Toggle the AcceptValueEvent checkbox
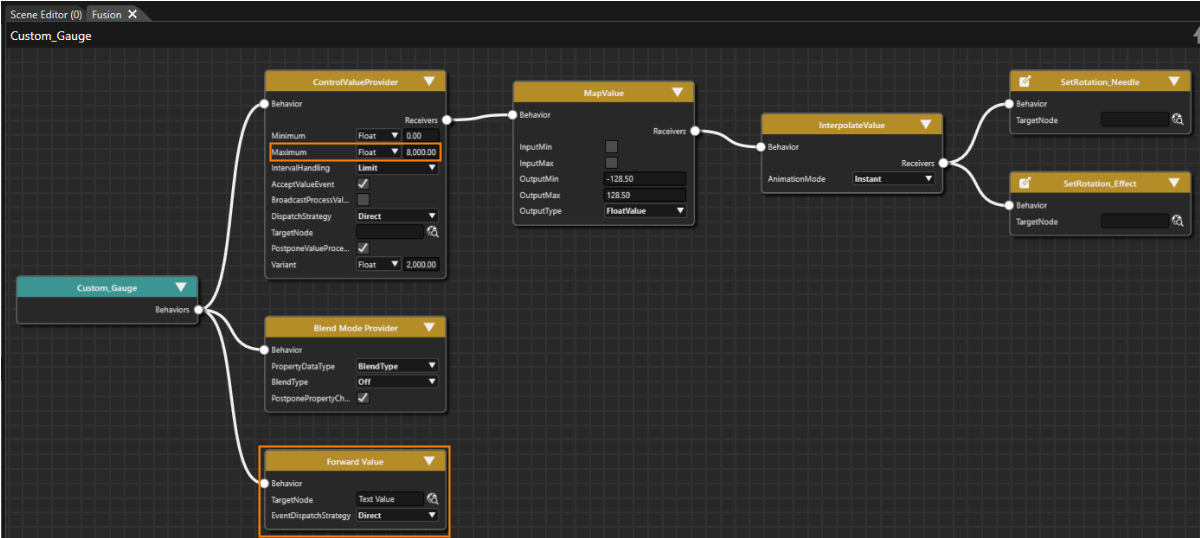 (363, 184)
